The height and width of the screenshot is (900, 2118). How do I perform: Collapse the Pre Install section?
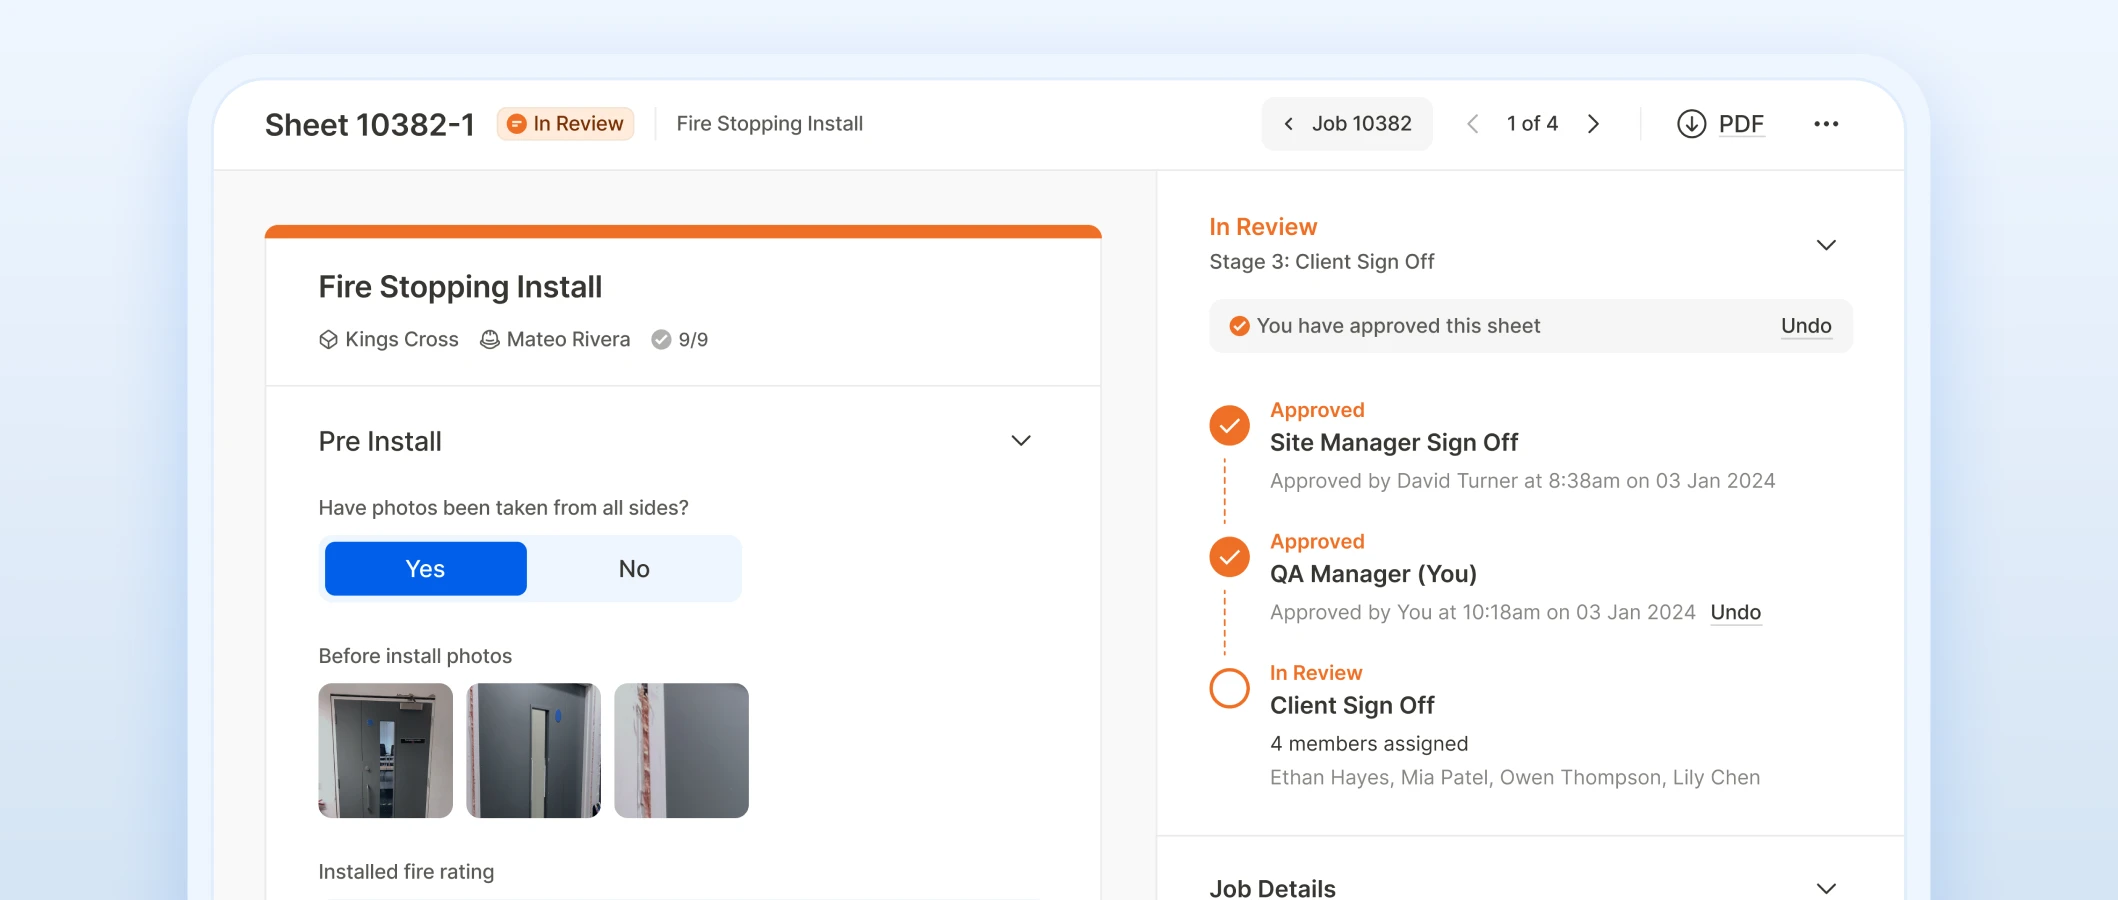click(1021, 441)
